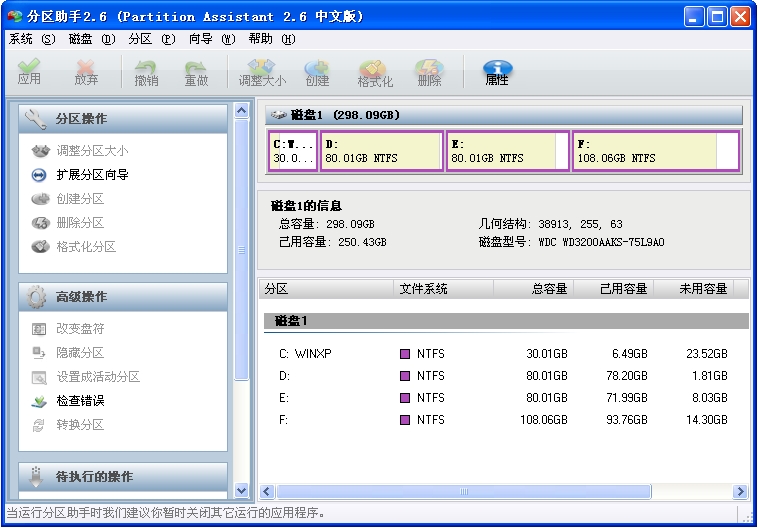
Task: Click the 格式化分区 sidebar icon
Action: click(41, 247)
